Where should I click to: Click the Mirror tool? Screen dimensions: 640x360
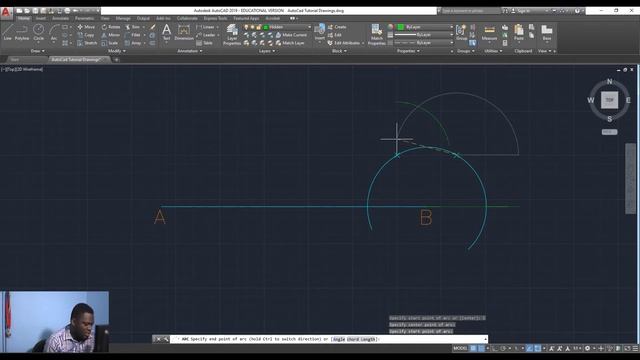click(x=111, y=35)
